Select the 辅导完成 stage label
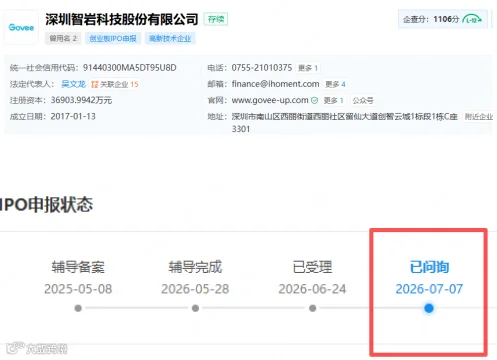The width and height of the screenshot is (497, 360). pyautogui.click(x=195, y=267)
